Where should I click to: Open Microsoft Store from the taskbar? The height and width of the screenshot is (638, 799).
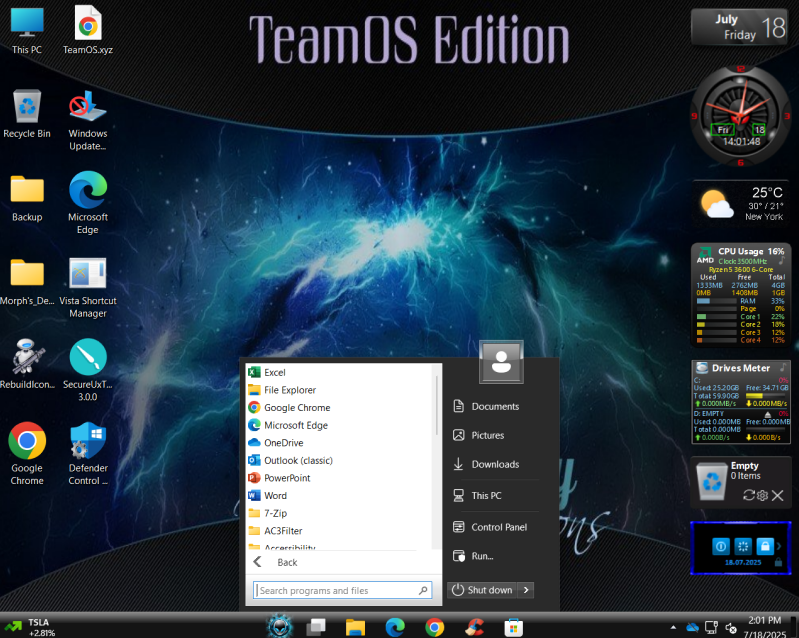[514, 627]
